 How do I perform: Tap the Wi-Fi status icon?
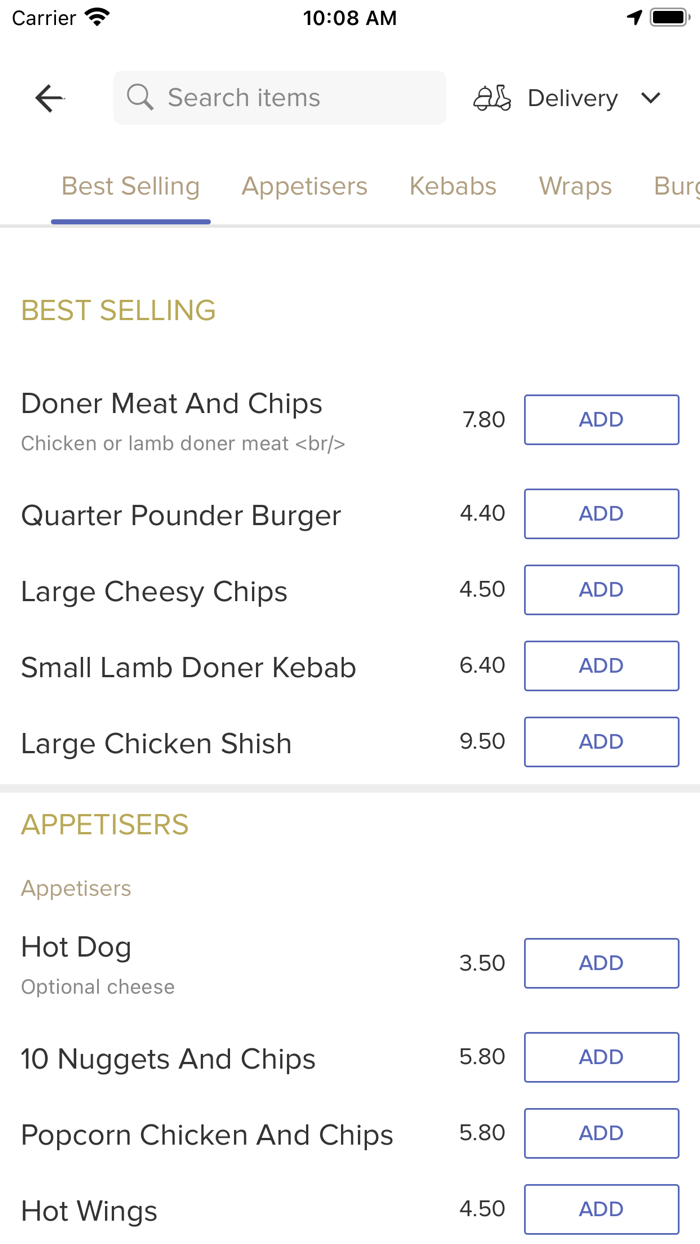(x=97, y=18)
